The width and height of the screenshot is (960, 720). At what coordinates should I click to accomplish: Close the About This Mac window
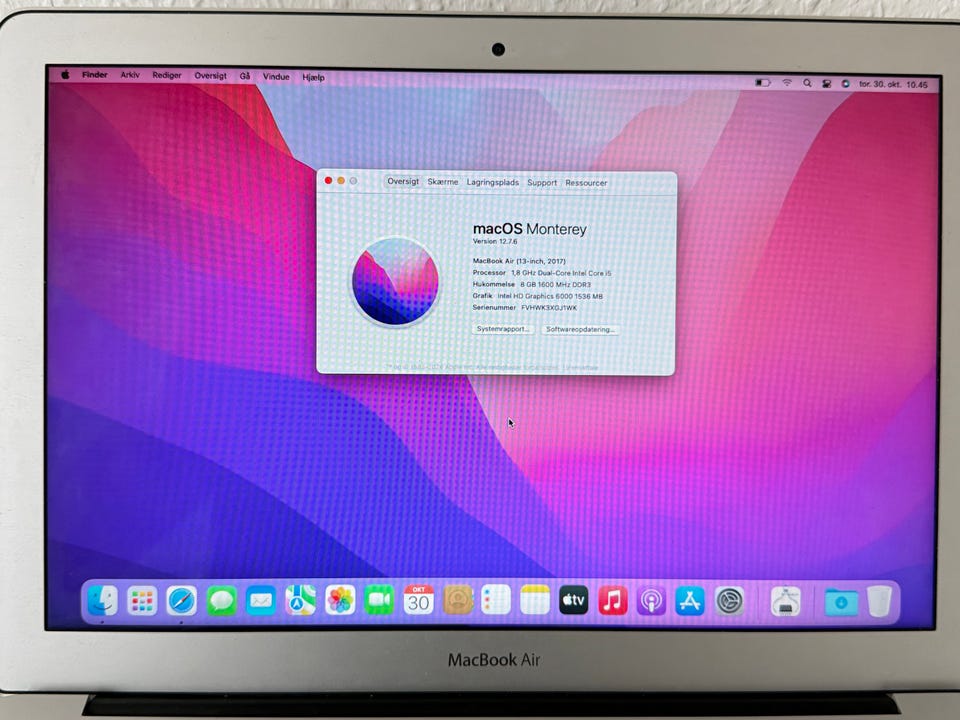(x=328, y=180)
